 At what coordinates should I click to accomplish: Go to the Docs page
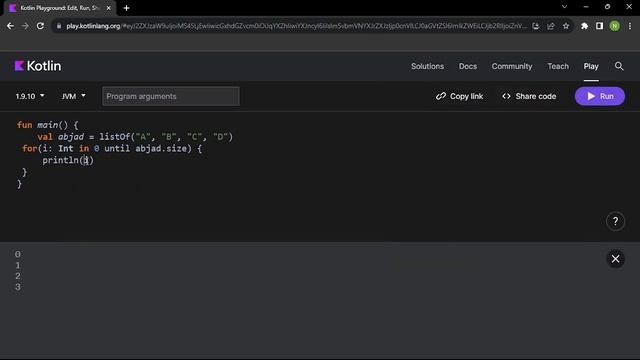(x=468, y=66)
